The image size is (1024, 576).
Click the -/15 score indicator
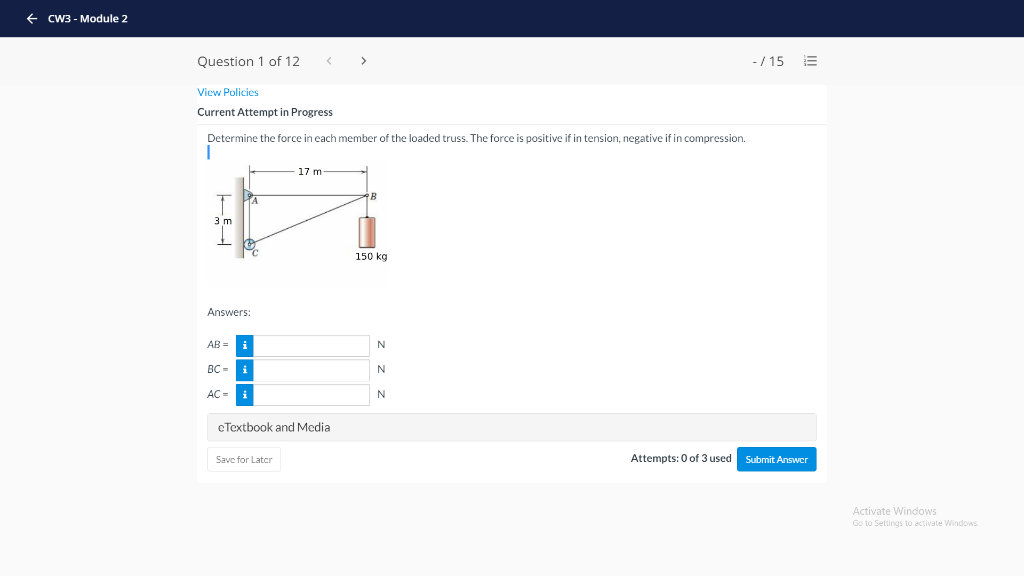click(766, 60)
